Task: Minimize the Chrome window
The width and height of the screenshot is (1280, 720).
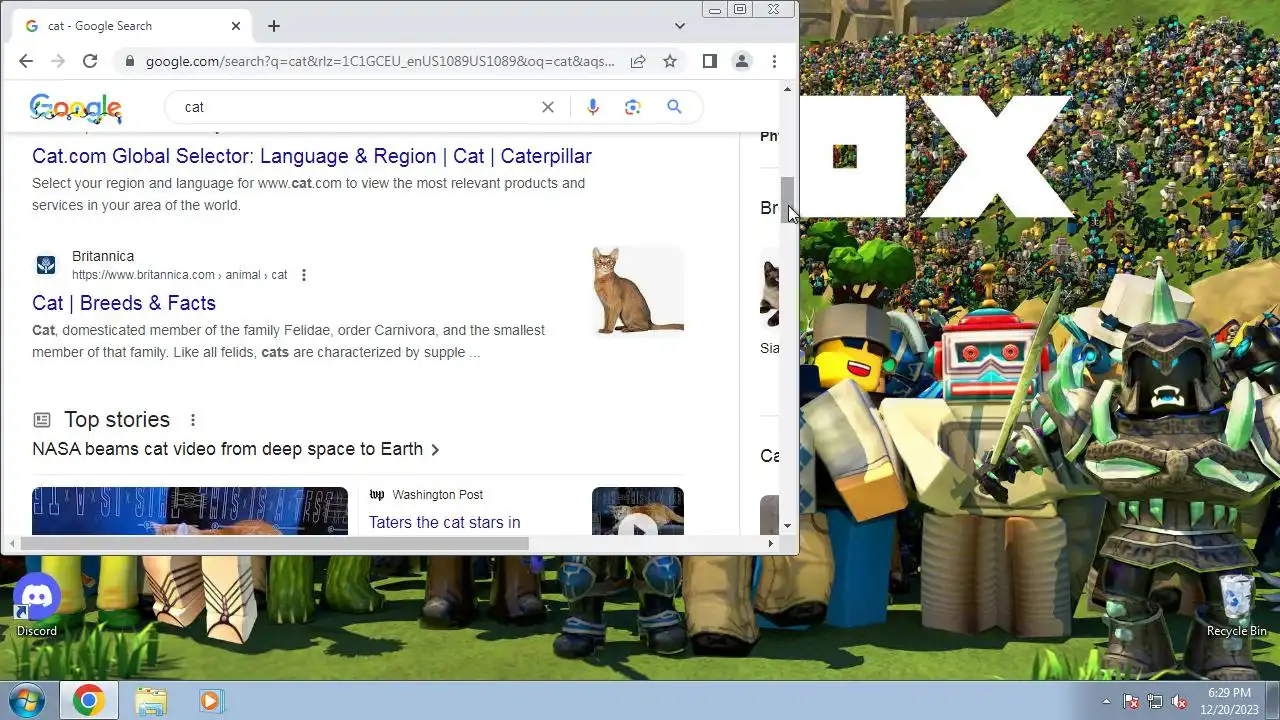Action: click(x=714, y=9)
